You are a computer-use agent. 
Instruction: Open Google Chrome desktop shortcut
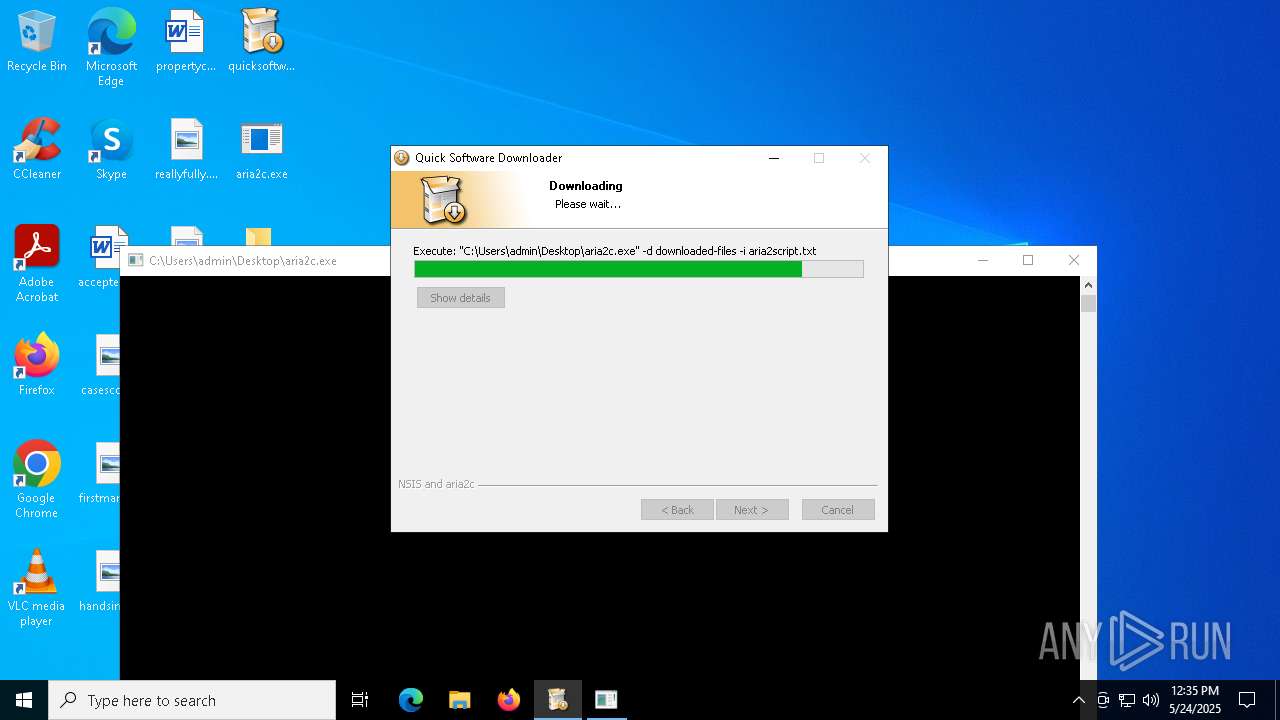37,480
